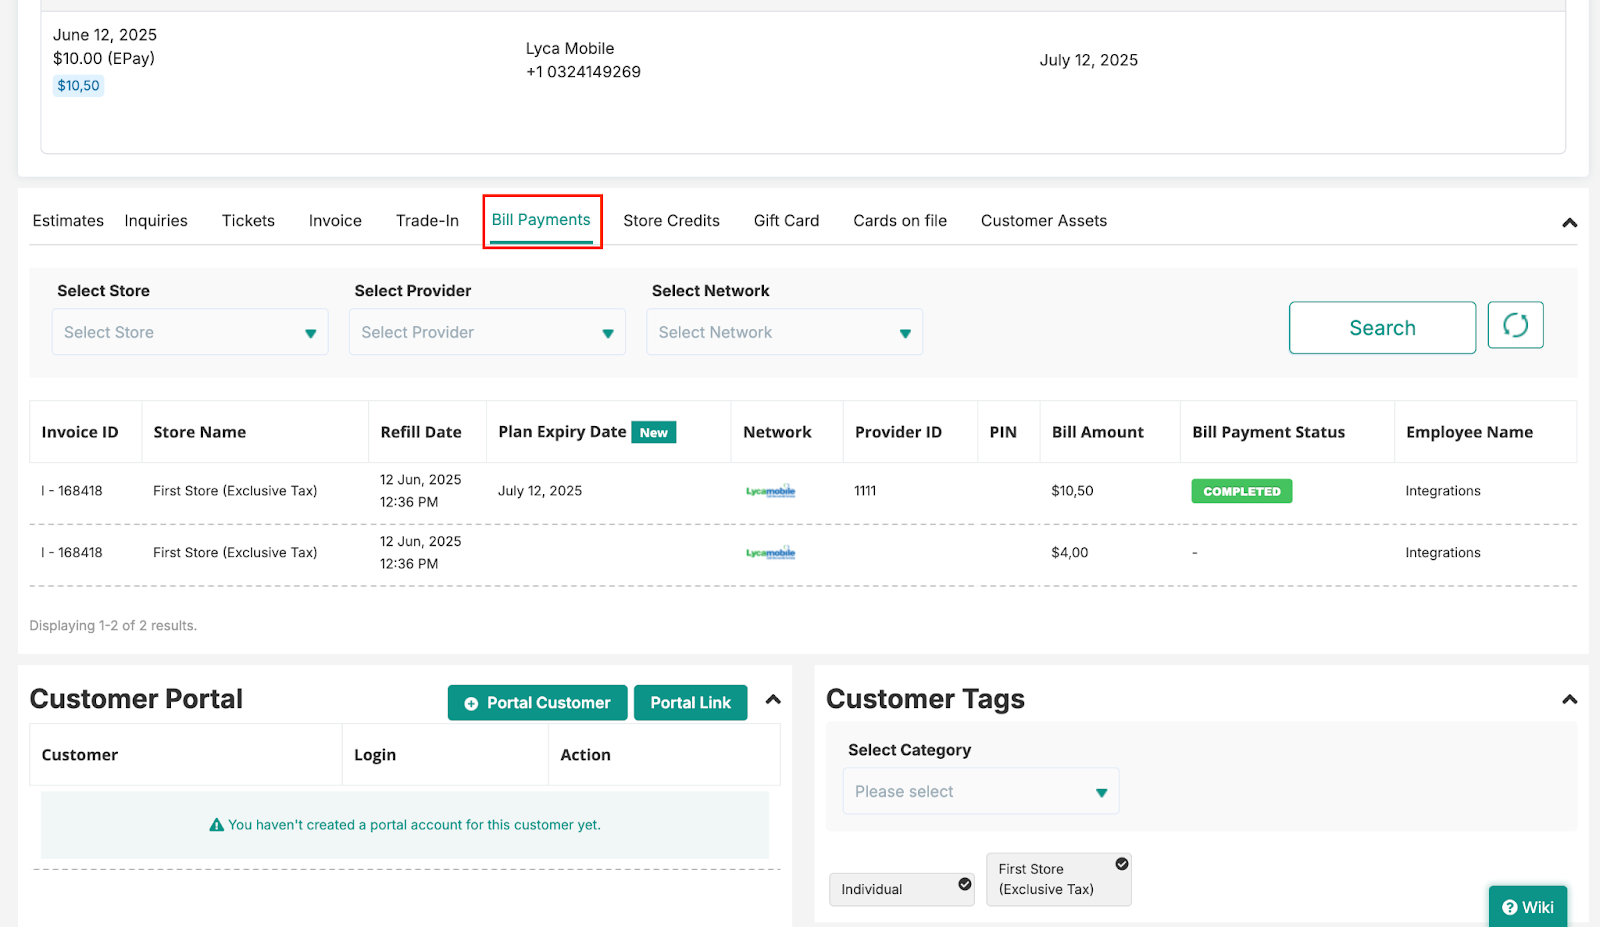Switch to the Trade-In tab

(427, 221)
